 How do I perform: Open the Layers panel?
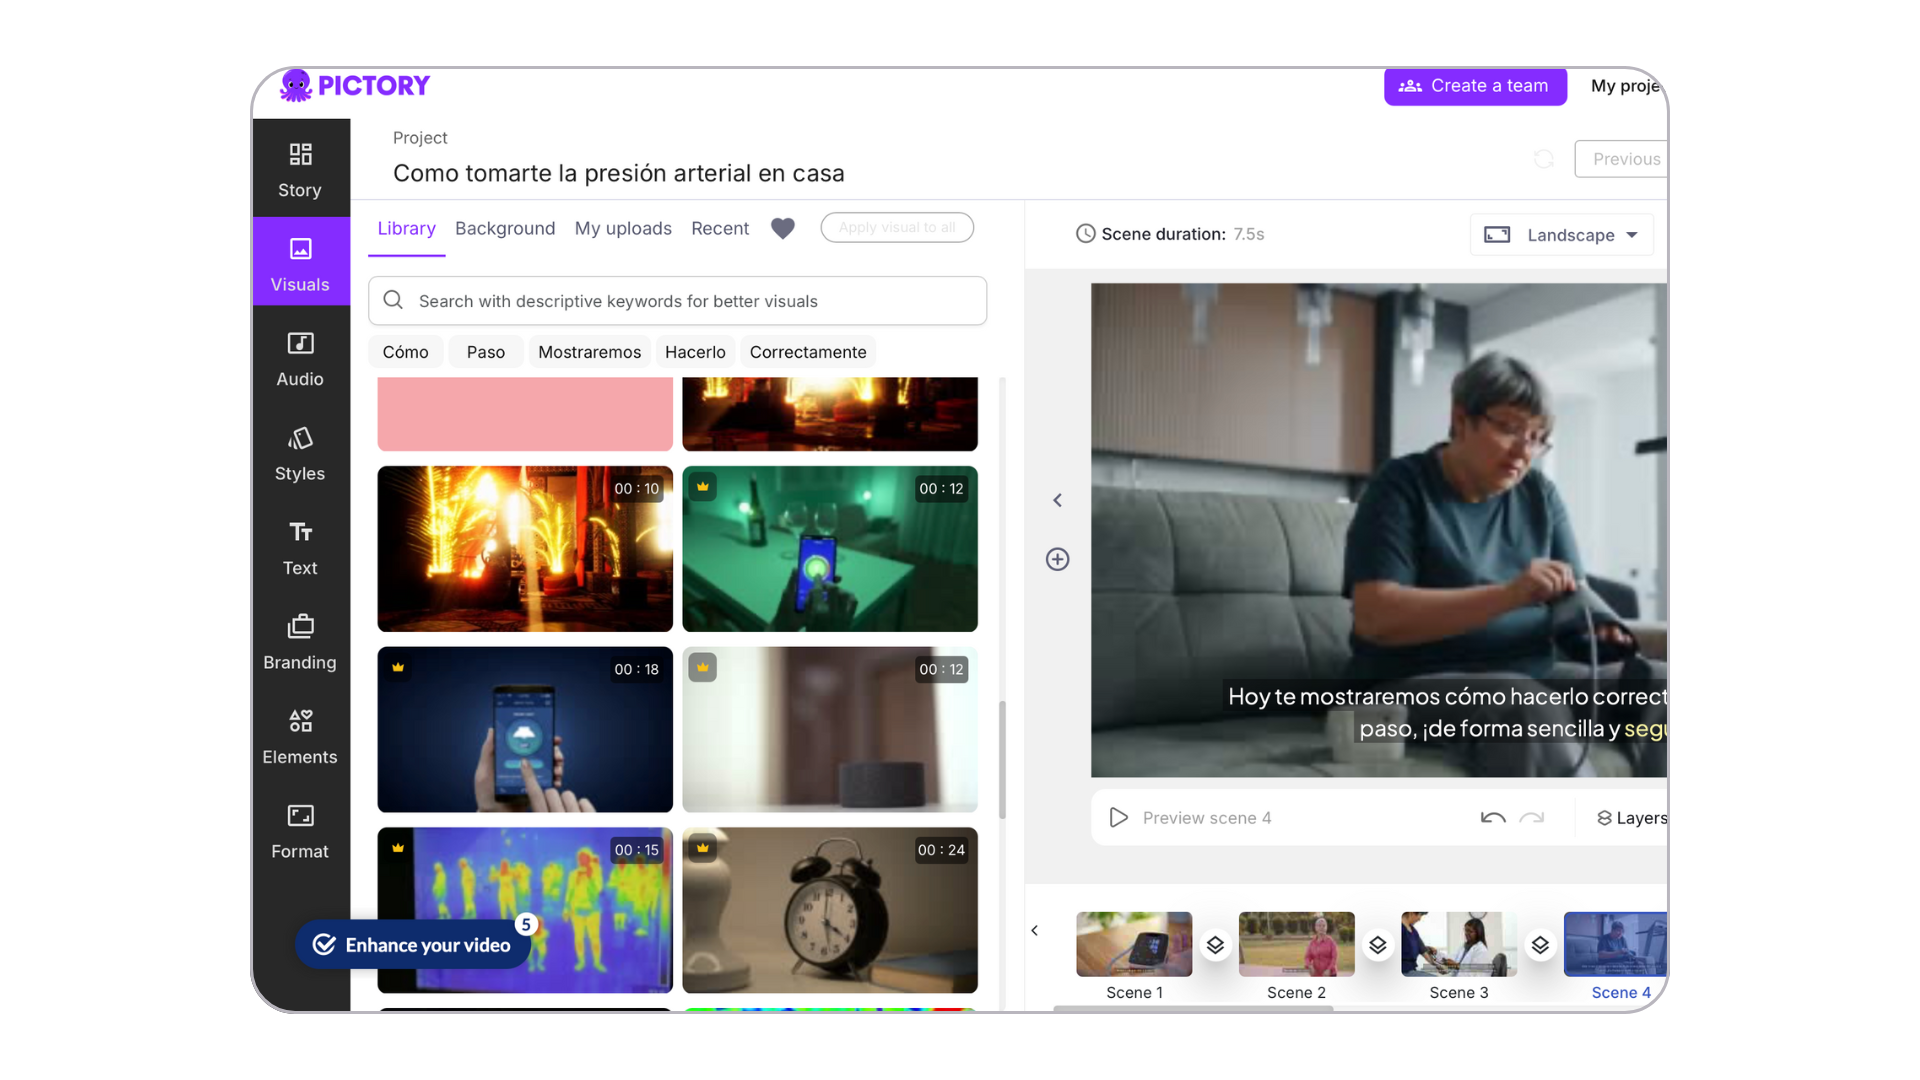pos(1632,818)
